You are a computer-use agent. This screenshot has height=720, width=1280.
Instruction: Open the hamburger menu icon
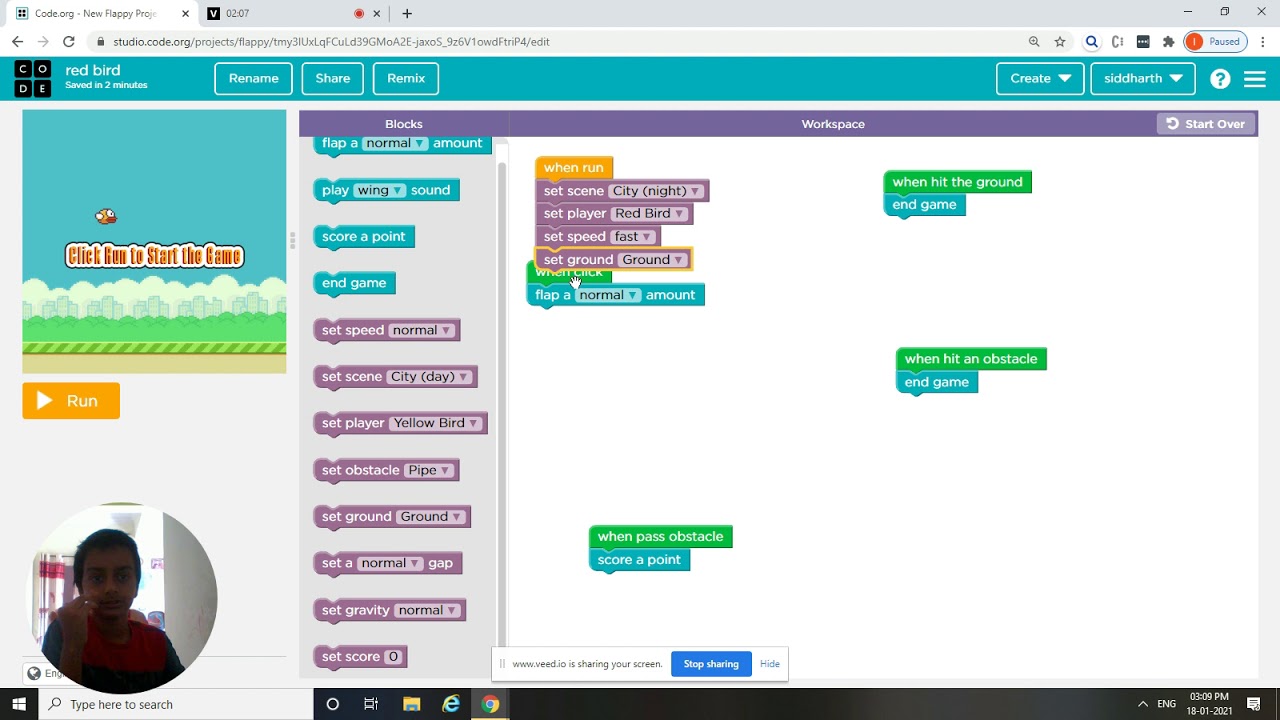click(1255, 78)
